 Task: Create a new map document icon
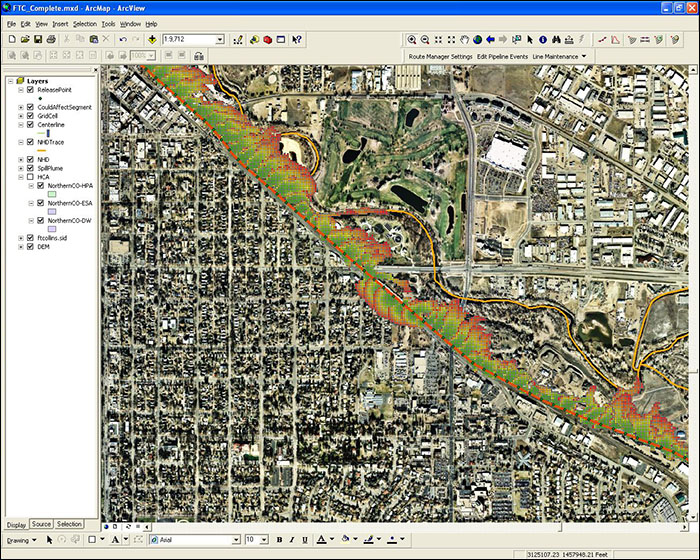[x=12, y=40]
